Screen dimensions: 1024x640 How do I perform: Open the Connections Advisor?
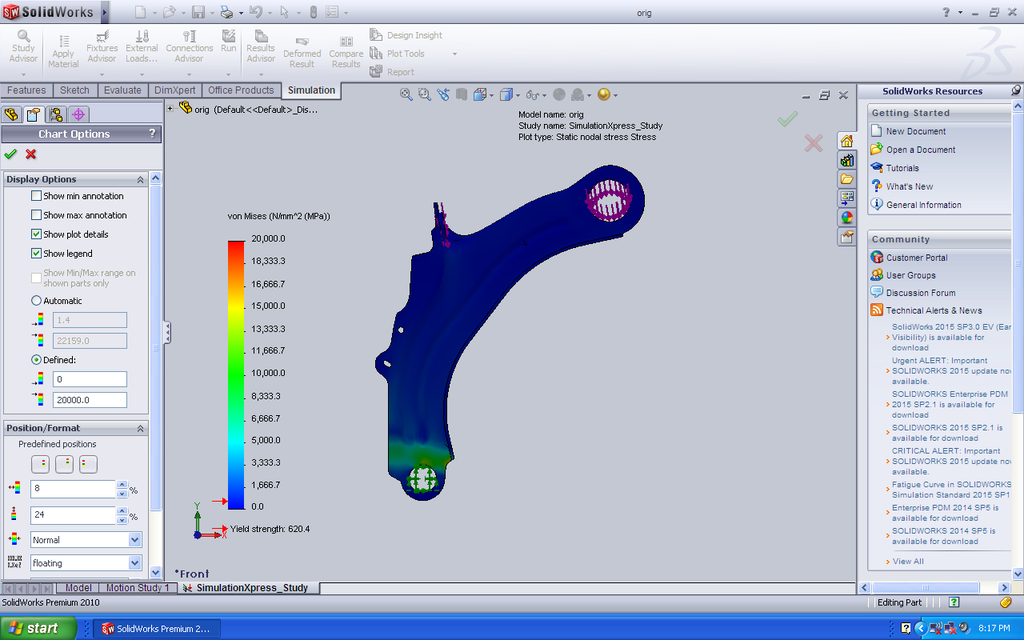(x=189, y=46)
